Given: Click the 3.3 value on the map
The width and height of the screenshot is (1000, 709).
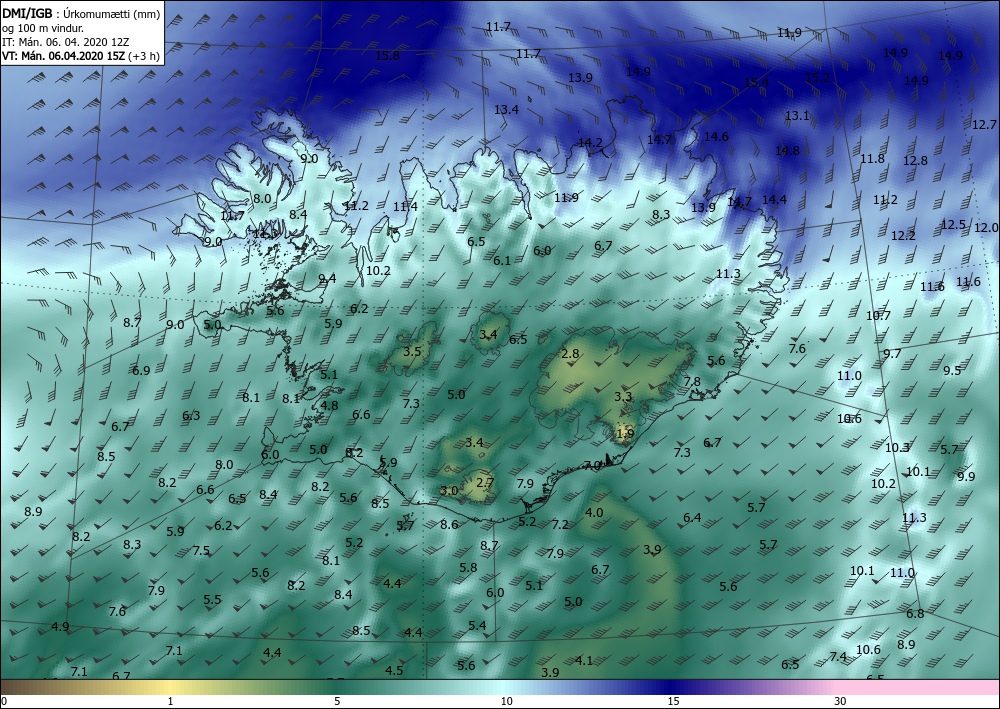Looking at the screenshot, I should tap(623, 397).
